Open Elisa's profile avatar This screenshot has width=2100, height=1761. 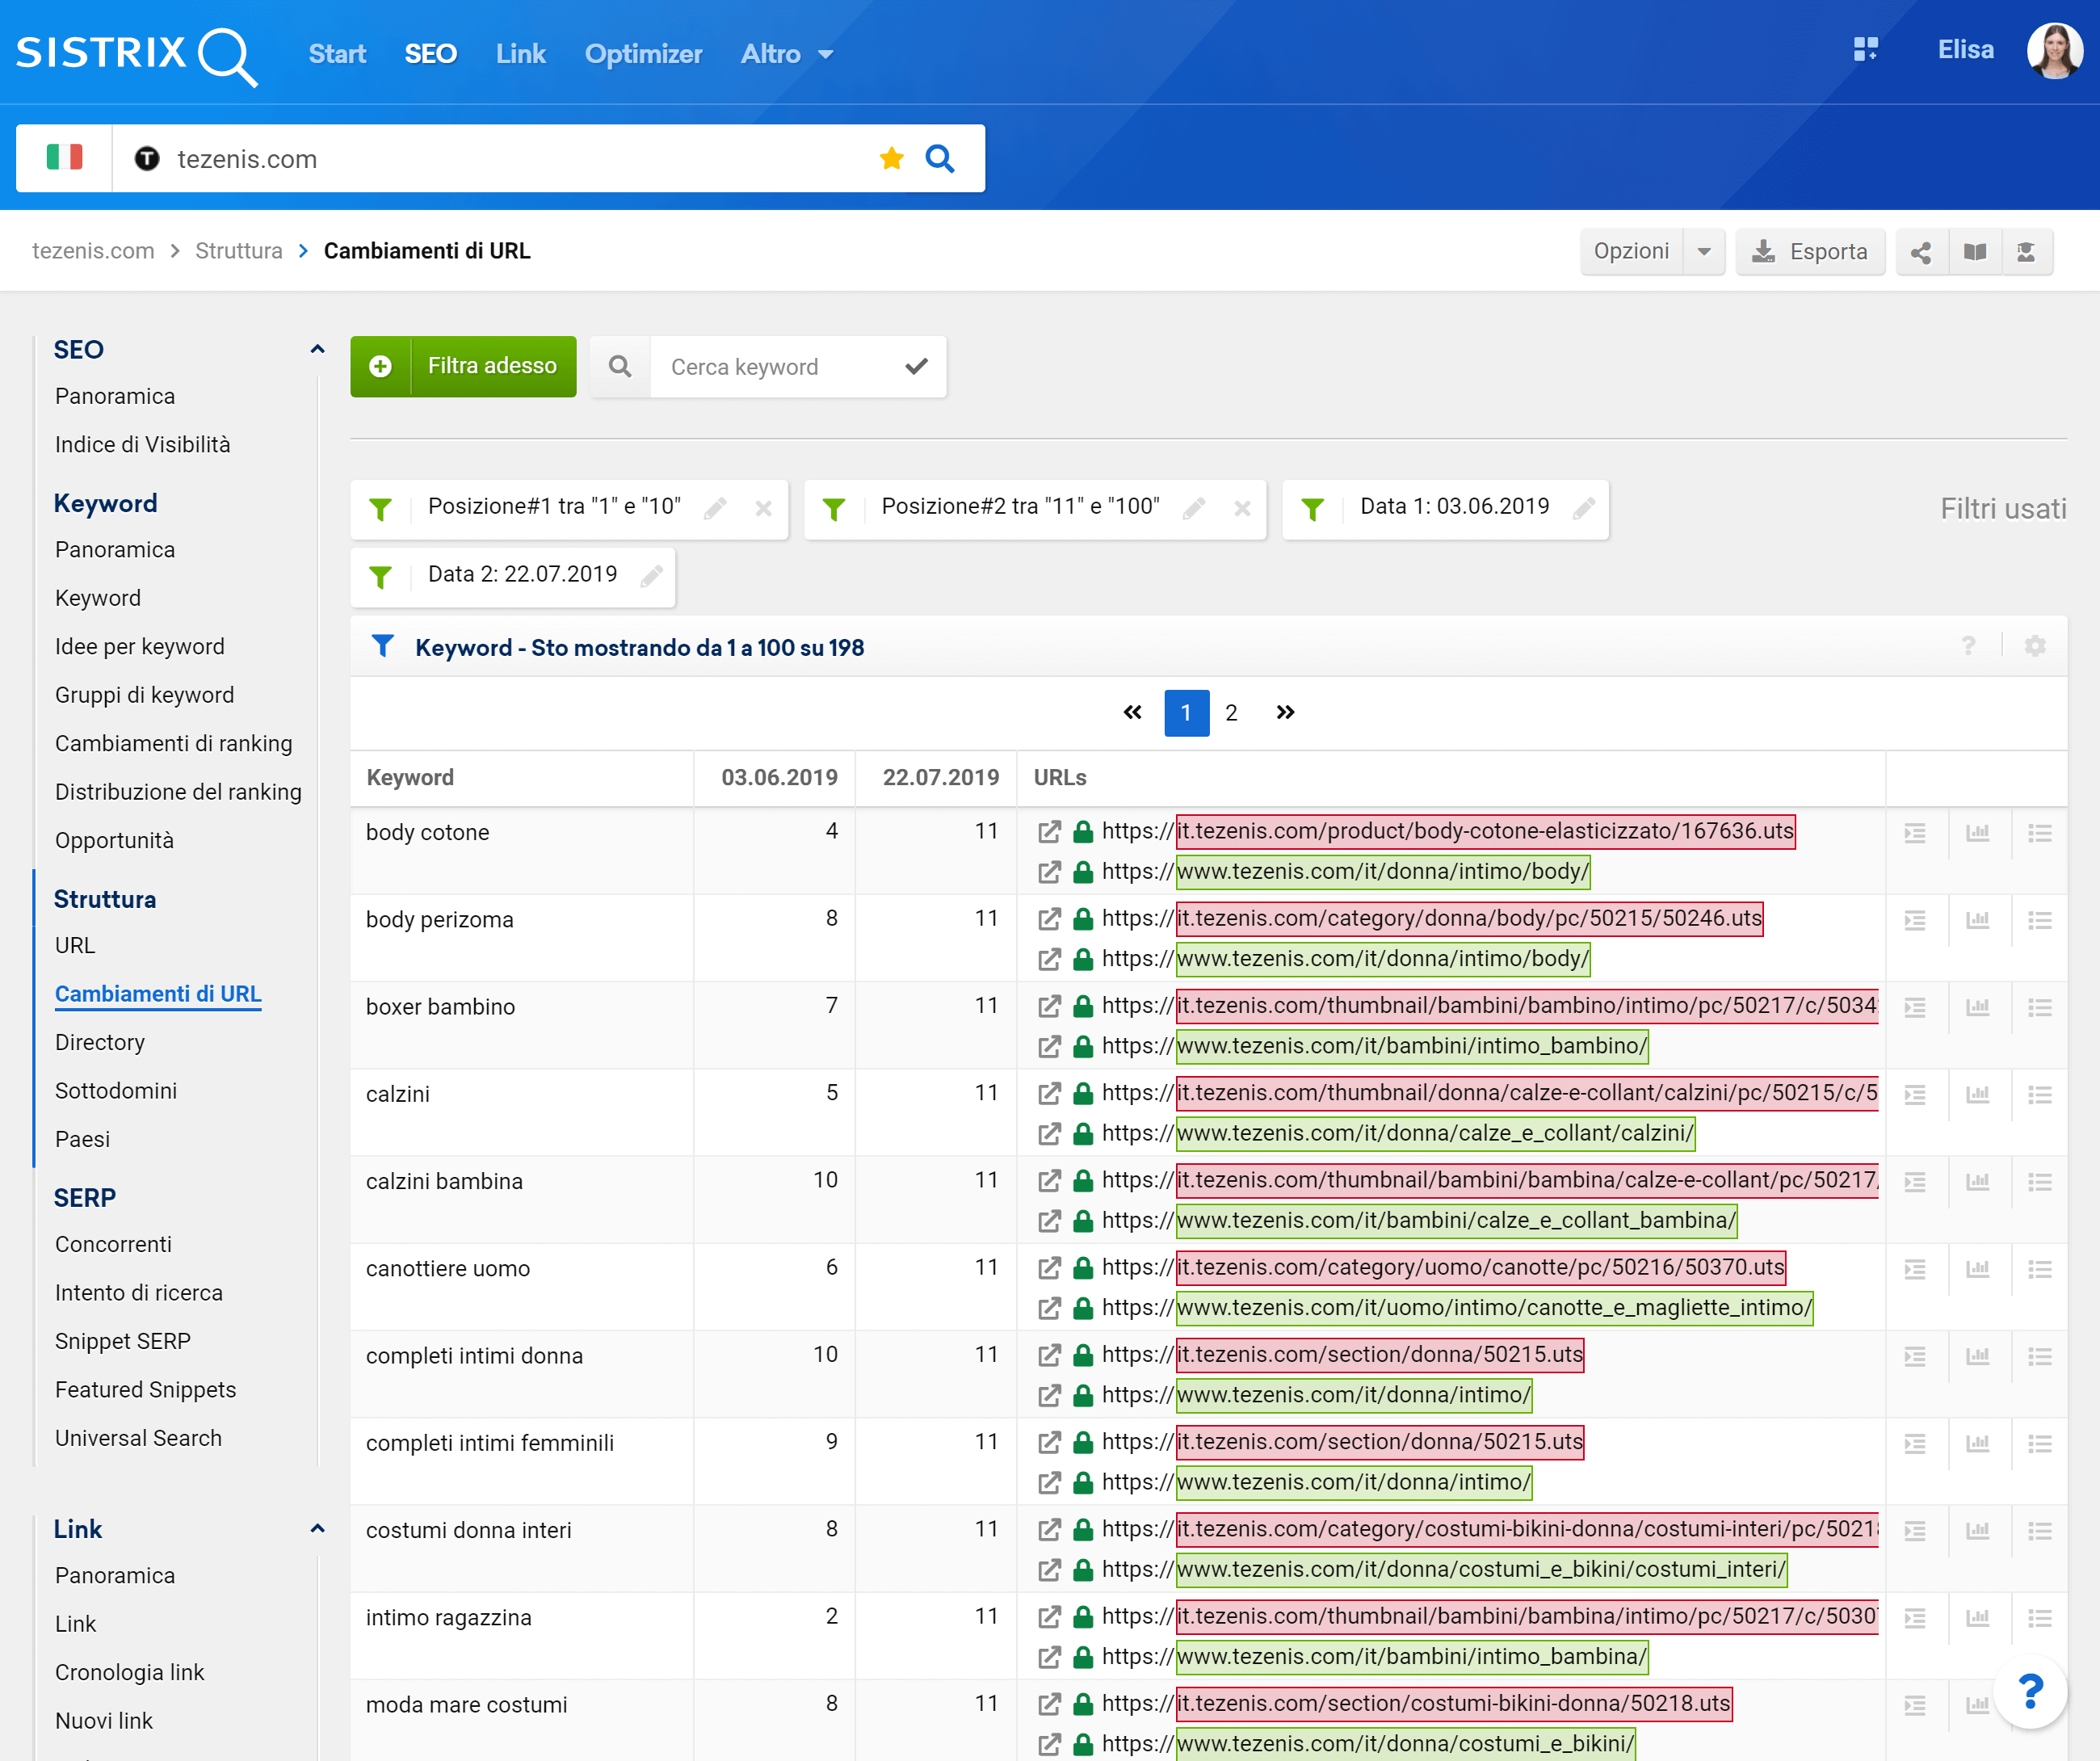click(x=2054, y=50)
